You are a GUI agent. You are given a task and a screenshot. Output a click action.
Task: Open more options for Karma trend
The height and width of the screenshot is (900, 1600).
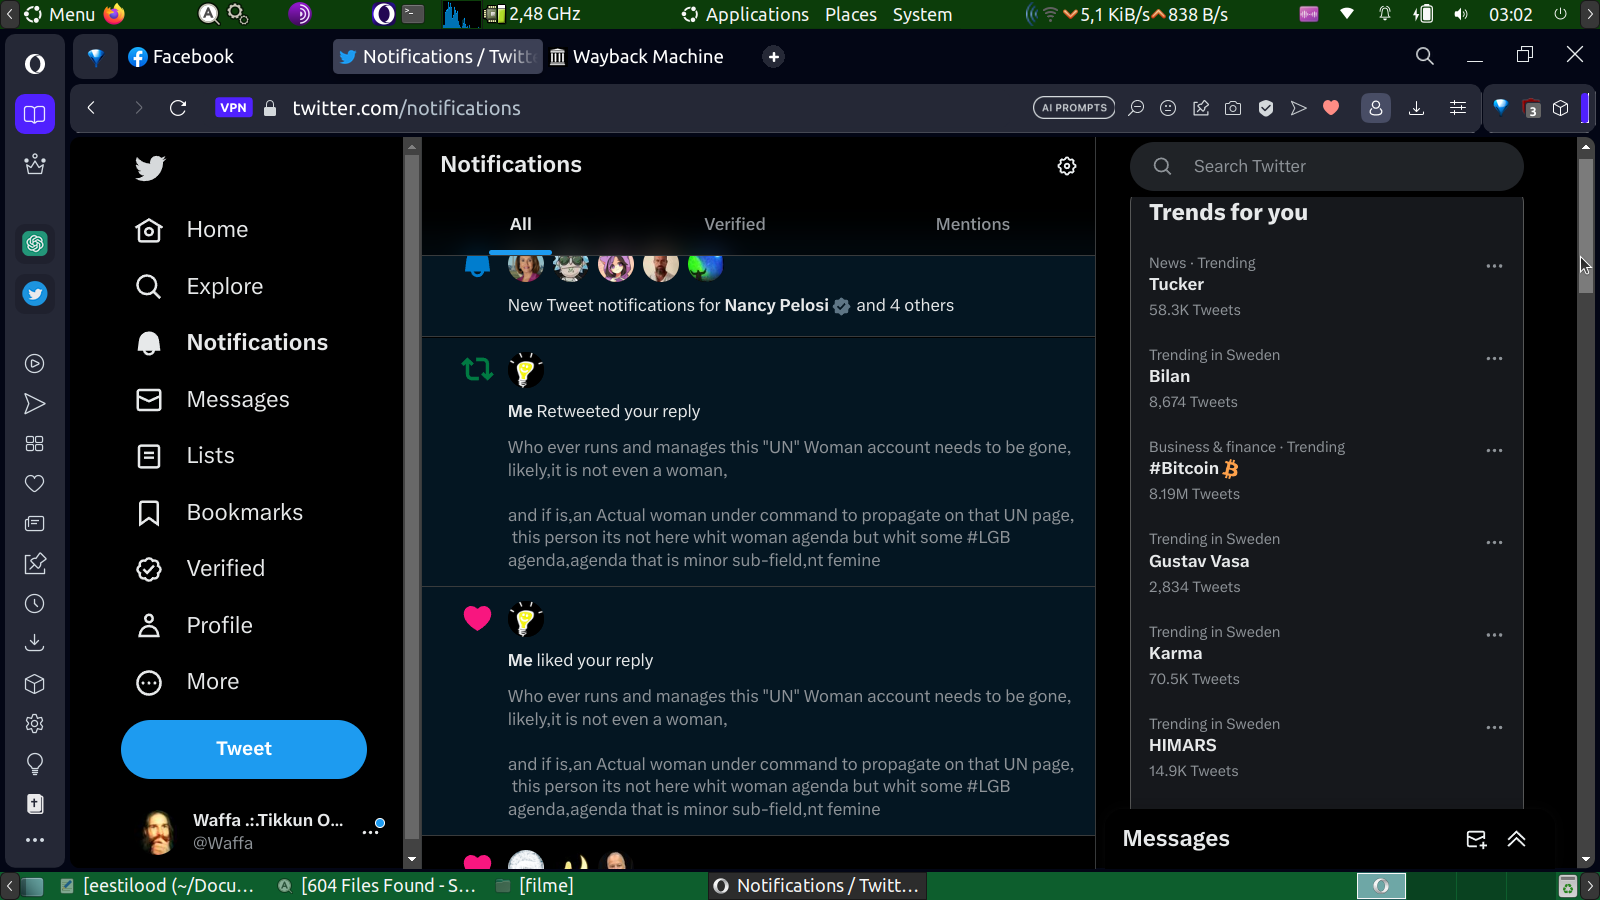click(x=1494, y=635)
